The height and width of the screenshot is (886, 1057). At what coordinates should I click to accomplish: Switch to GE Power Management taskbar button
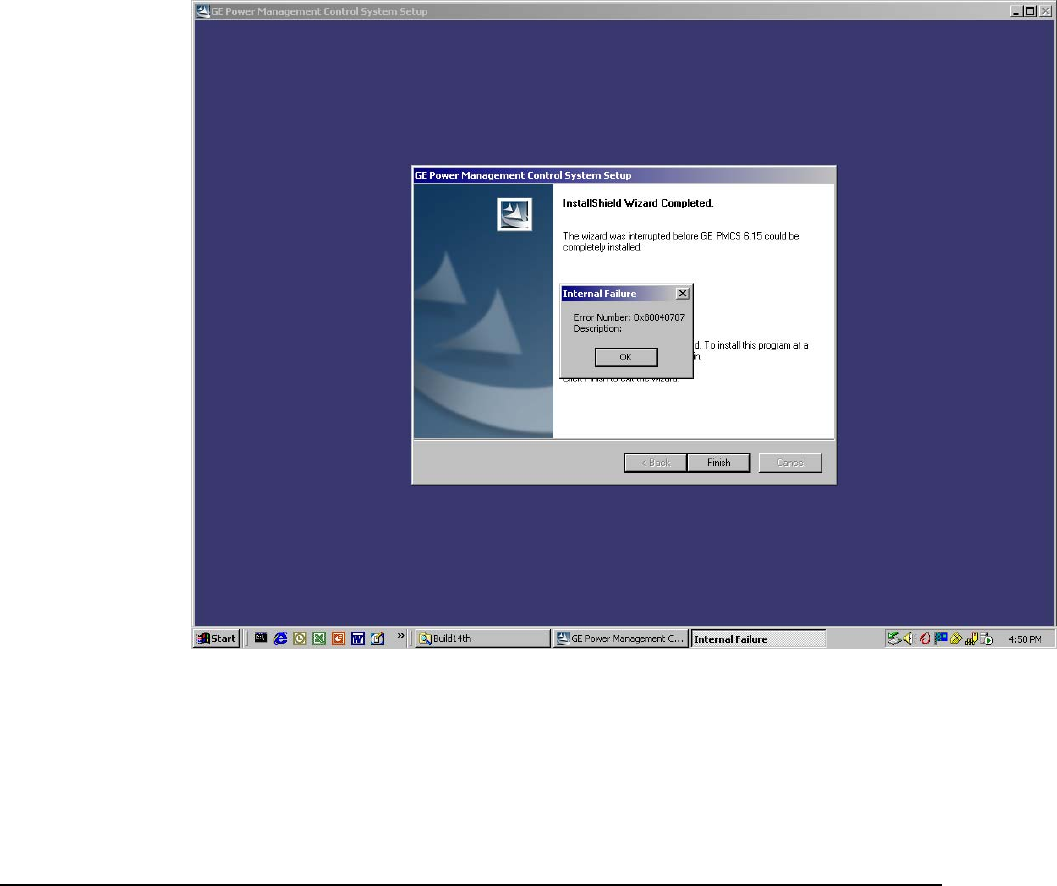620,639
